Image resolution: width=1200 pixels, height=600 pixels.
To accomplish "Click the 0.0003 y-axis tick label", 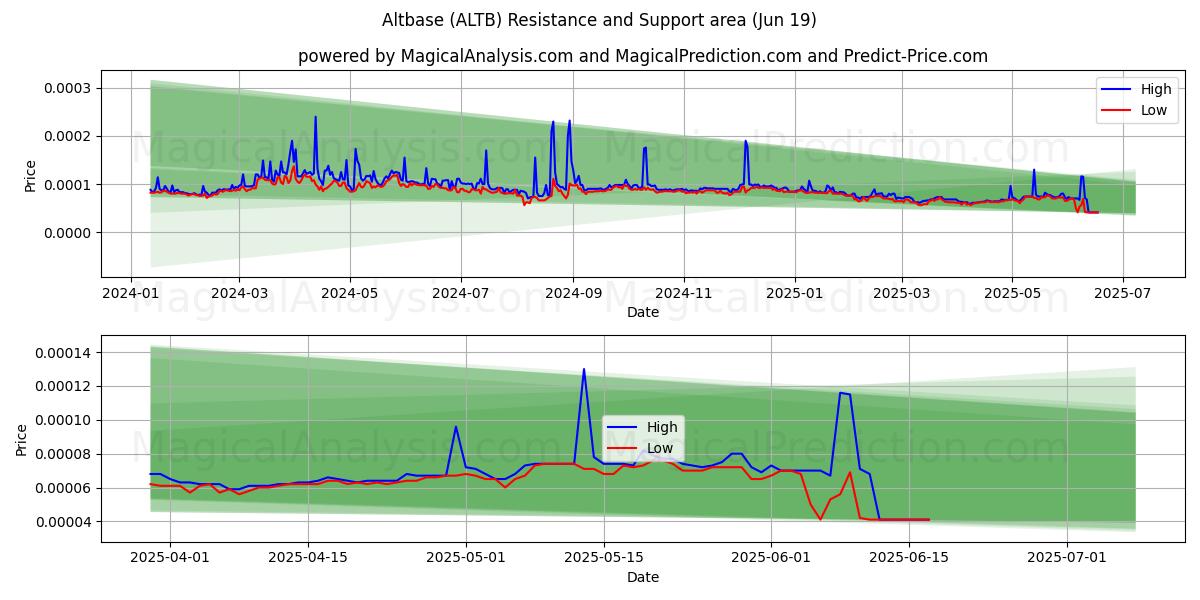I will coord(67,88).
